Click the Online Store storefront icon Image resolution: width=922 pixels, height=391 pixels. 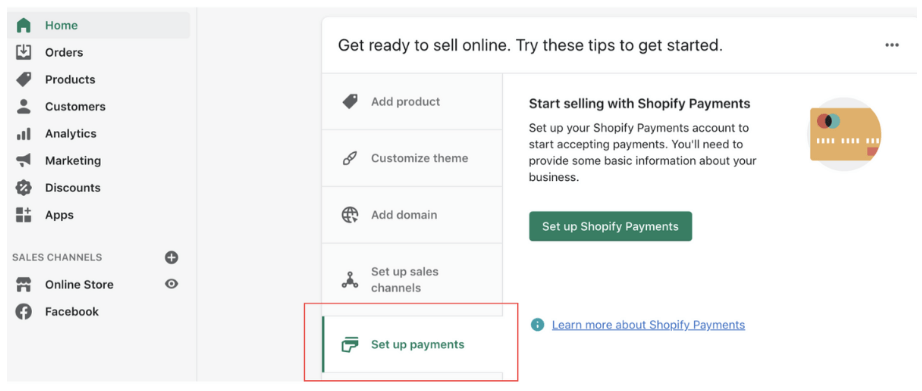[x=24, y=285]
